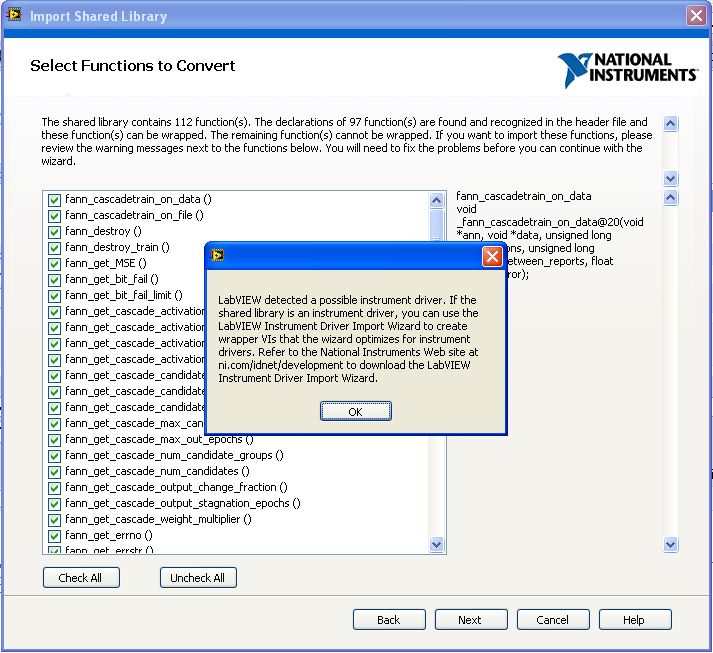Click declaration panel scroll down arrow
The height and width of the screenshot is (653, 713).
pyautogui.click(x=671, y=544)
